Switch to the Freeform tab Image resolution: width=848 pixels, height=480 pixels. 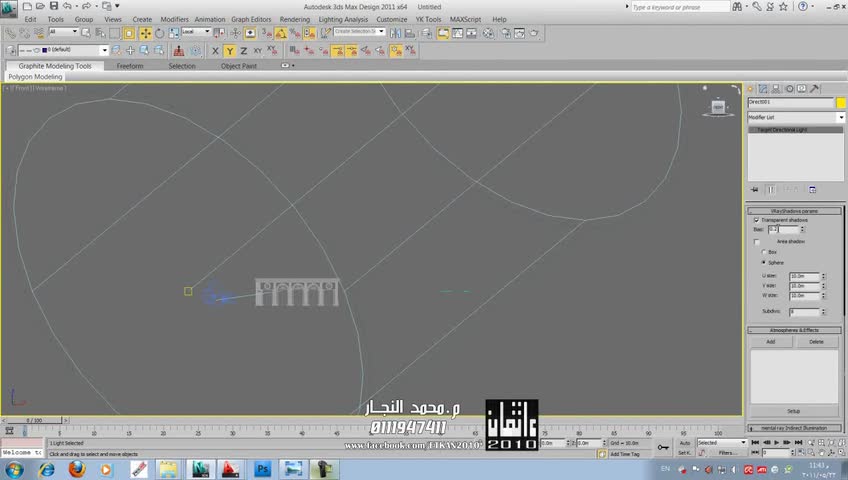[130, 66]
